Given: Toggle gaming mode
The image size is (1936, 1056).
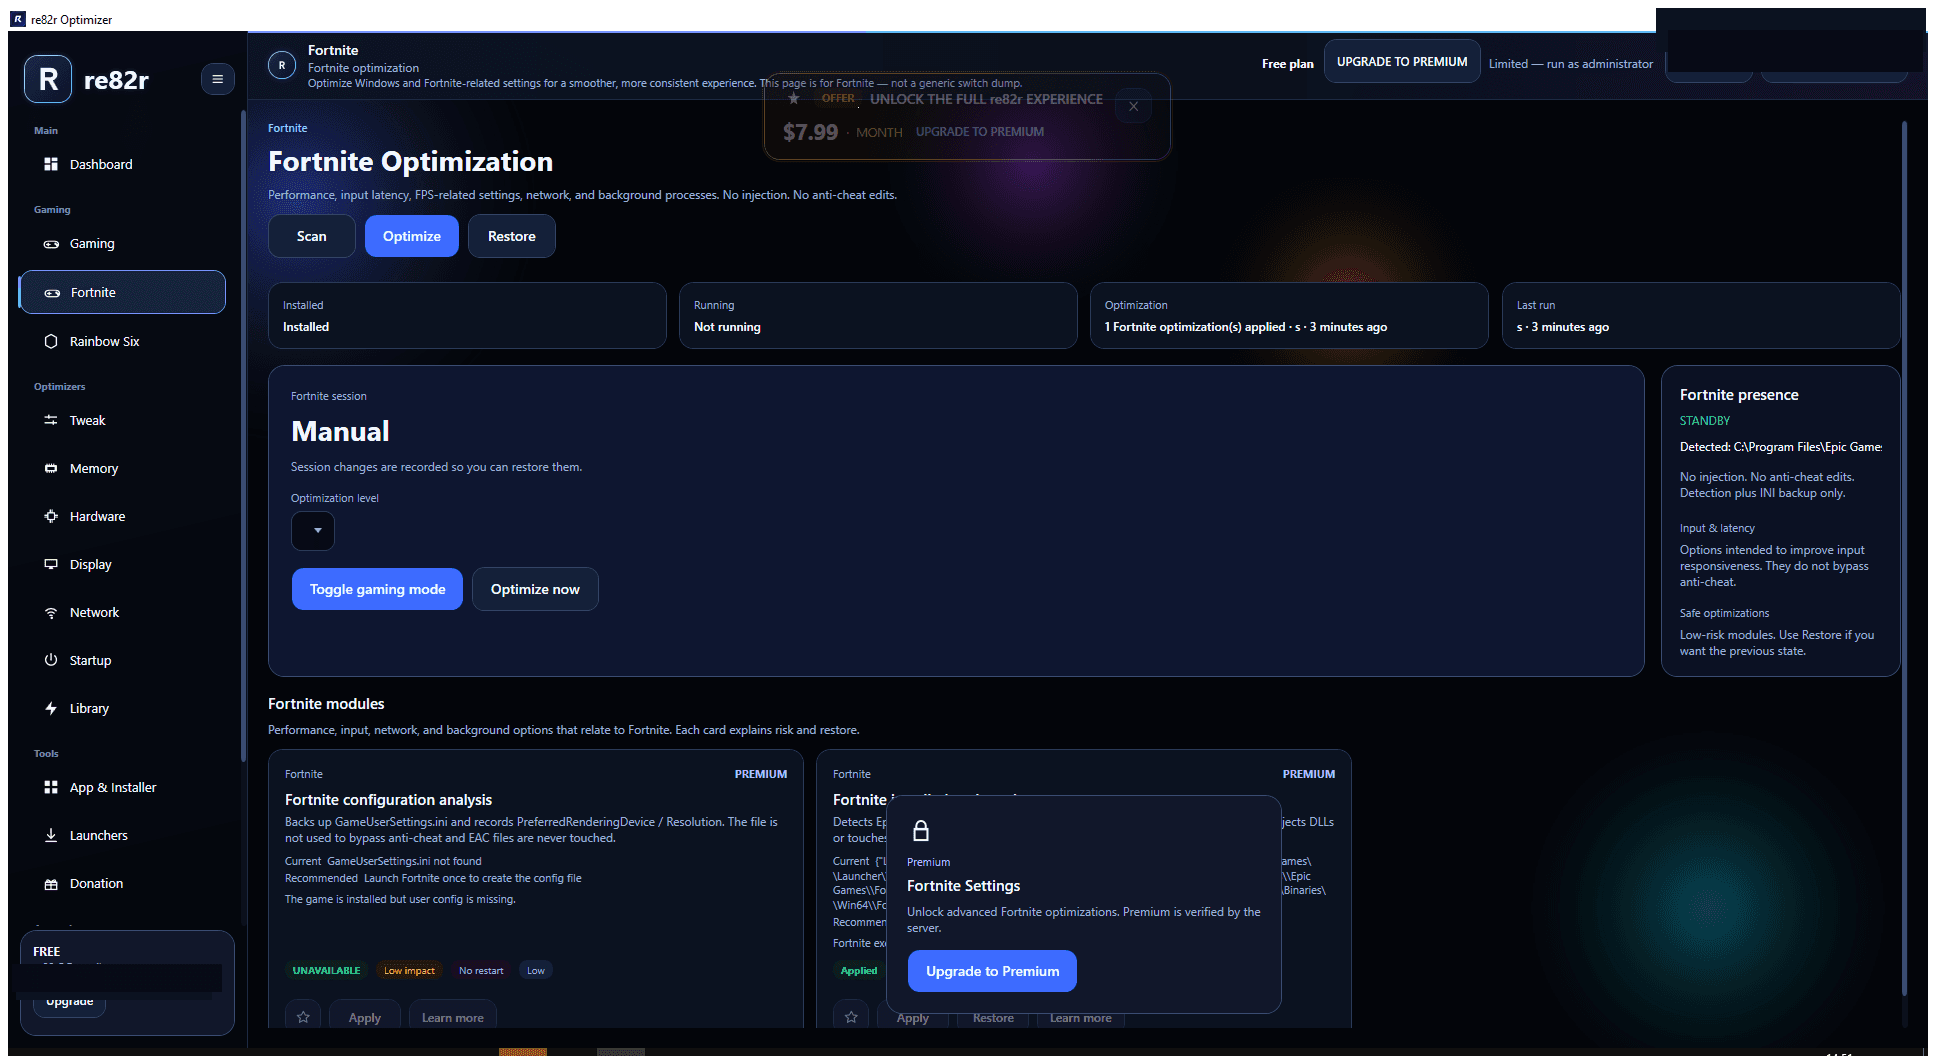Looking at the screenshot, I should 377,589.
